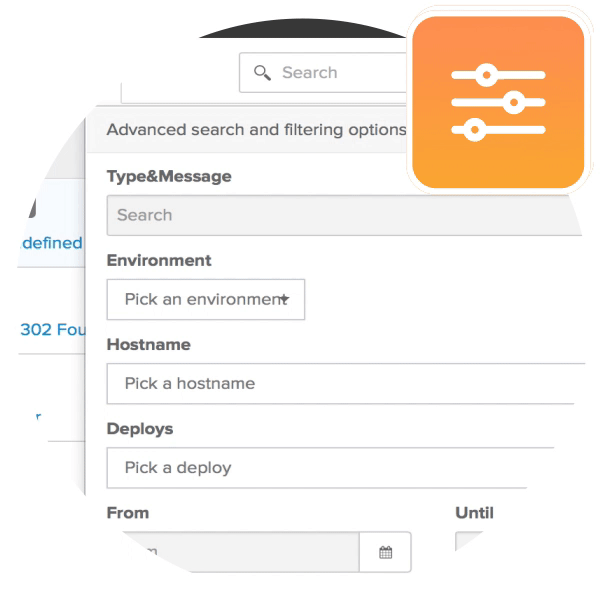Open the From date calendar icon
The width and height of the screenshot is (600, 600).
click(x=385, y=552)
